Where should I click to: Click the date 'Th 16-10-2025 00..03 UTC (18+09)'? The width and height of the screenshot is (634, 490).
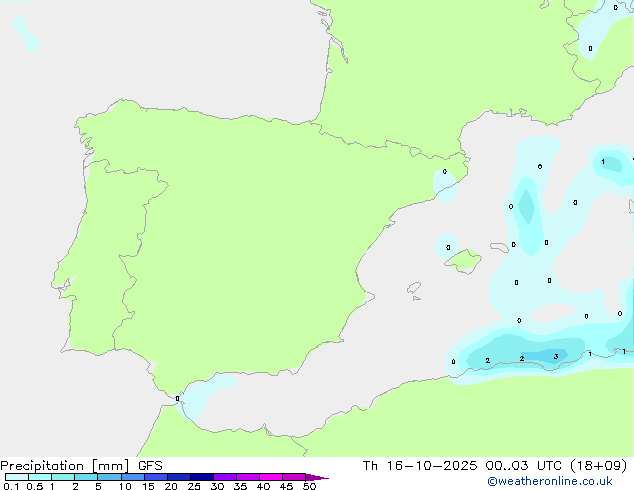pyautogui.click(x=495, y=466)
